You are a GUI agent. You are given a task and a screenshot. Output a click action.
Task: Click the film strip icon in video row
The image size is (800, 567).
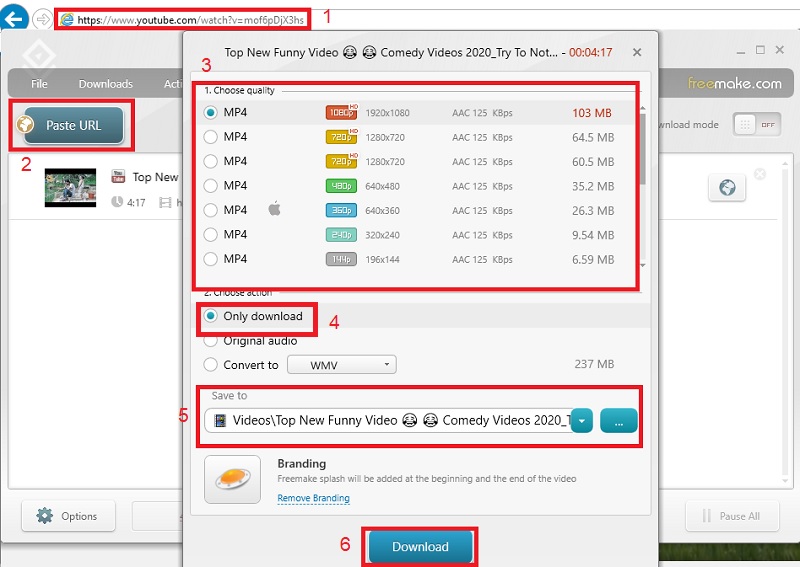165,203
